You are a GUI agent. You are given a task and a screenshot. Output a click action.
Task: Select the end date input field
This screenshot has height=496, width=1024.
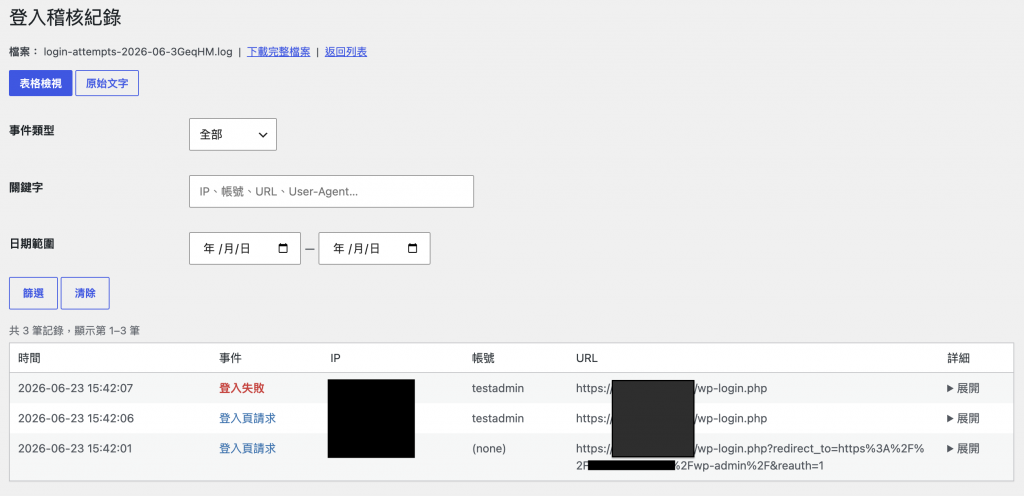pyautogui.click(x=374, y=249)
